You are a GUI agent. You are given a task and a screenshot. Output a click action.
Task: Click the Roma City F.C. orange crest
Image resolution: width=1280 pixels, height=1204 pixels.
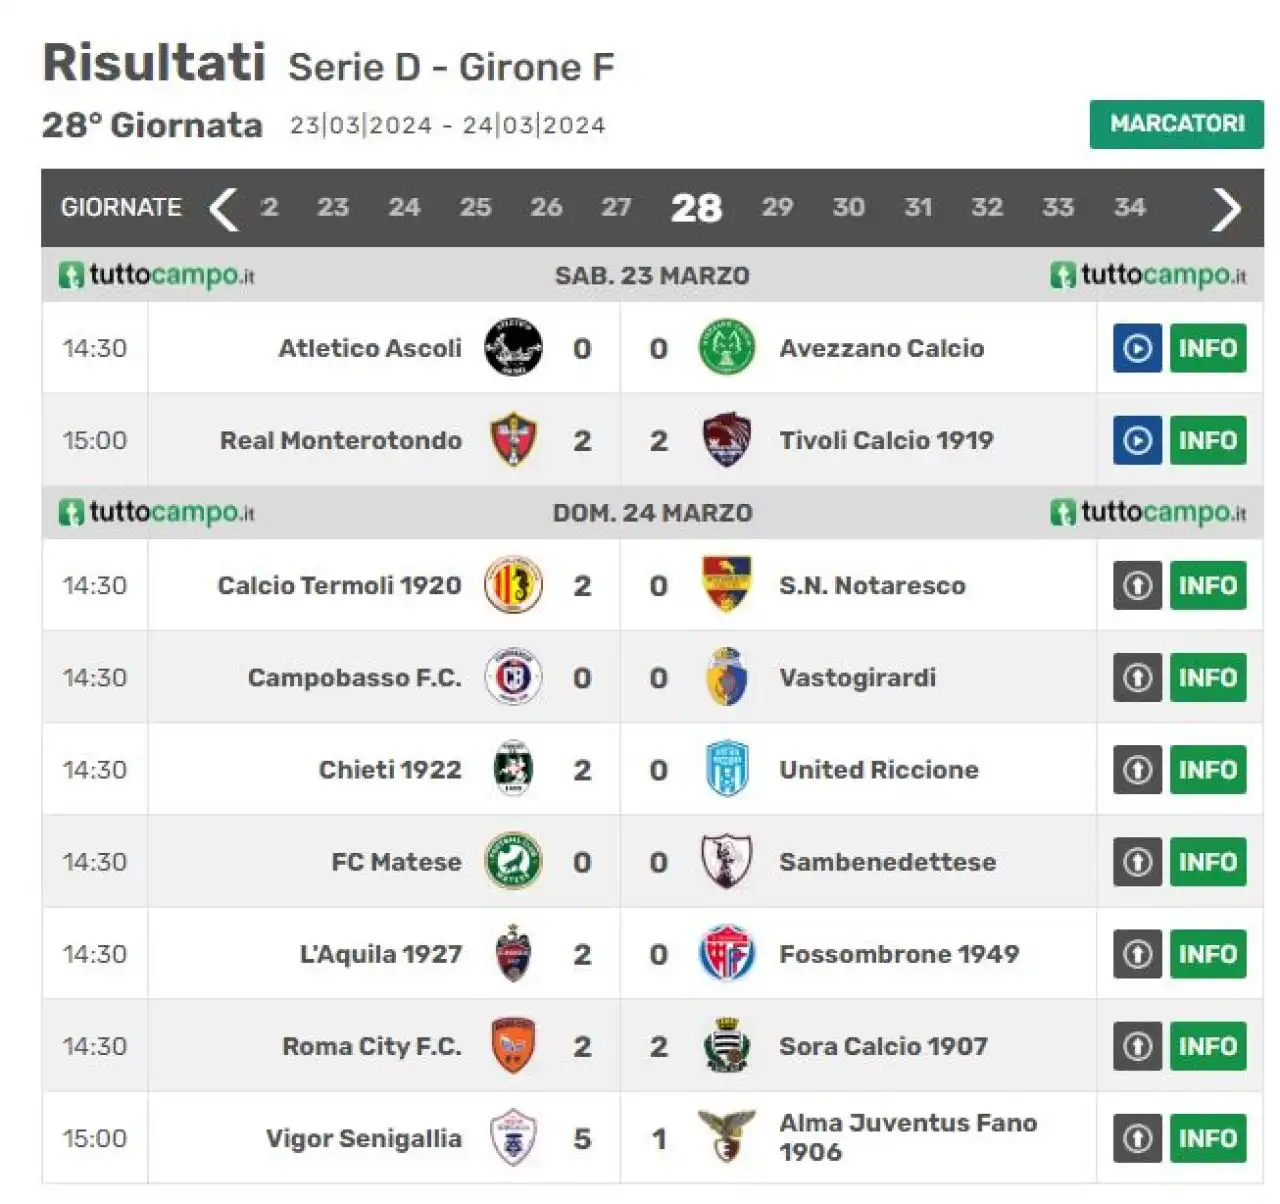(513, 1046)
